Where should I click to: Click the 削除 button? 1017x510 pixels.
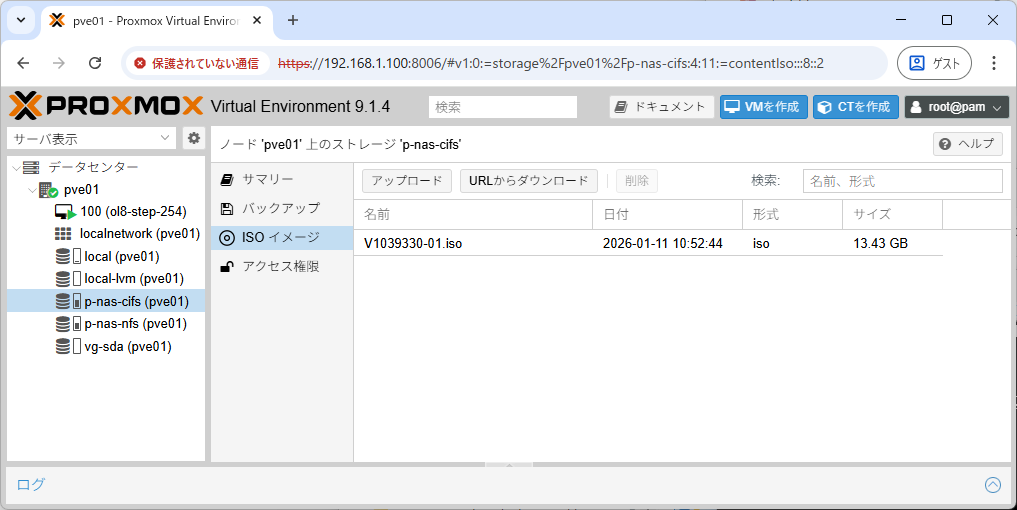click(x=637, y=181)
